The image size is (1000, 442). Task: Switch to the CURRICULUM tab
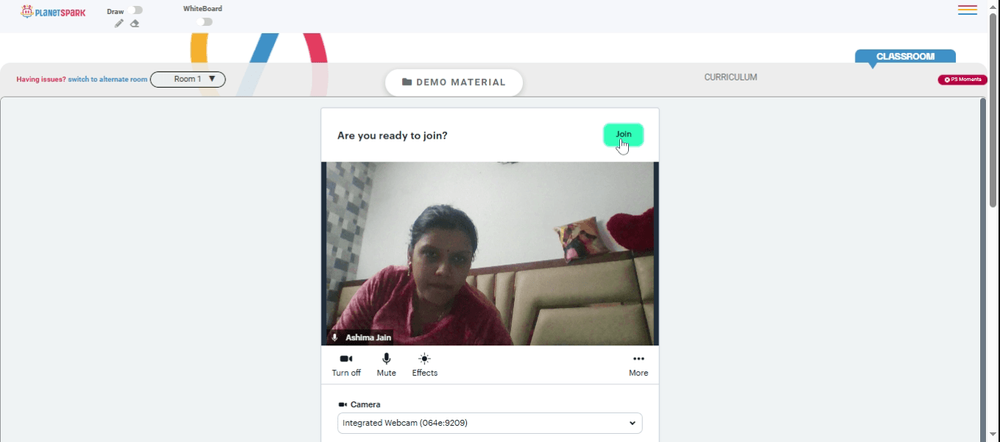click(730, 77)
